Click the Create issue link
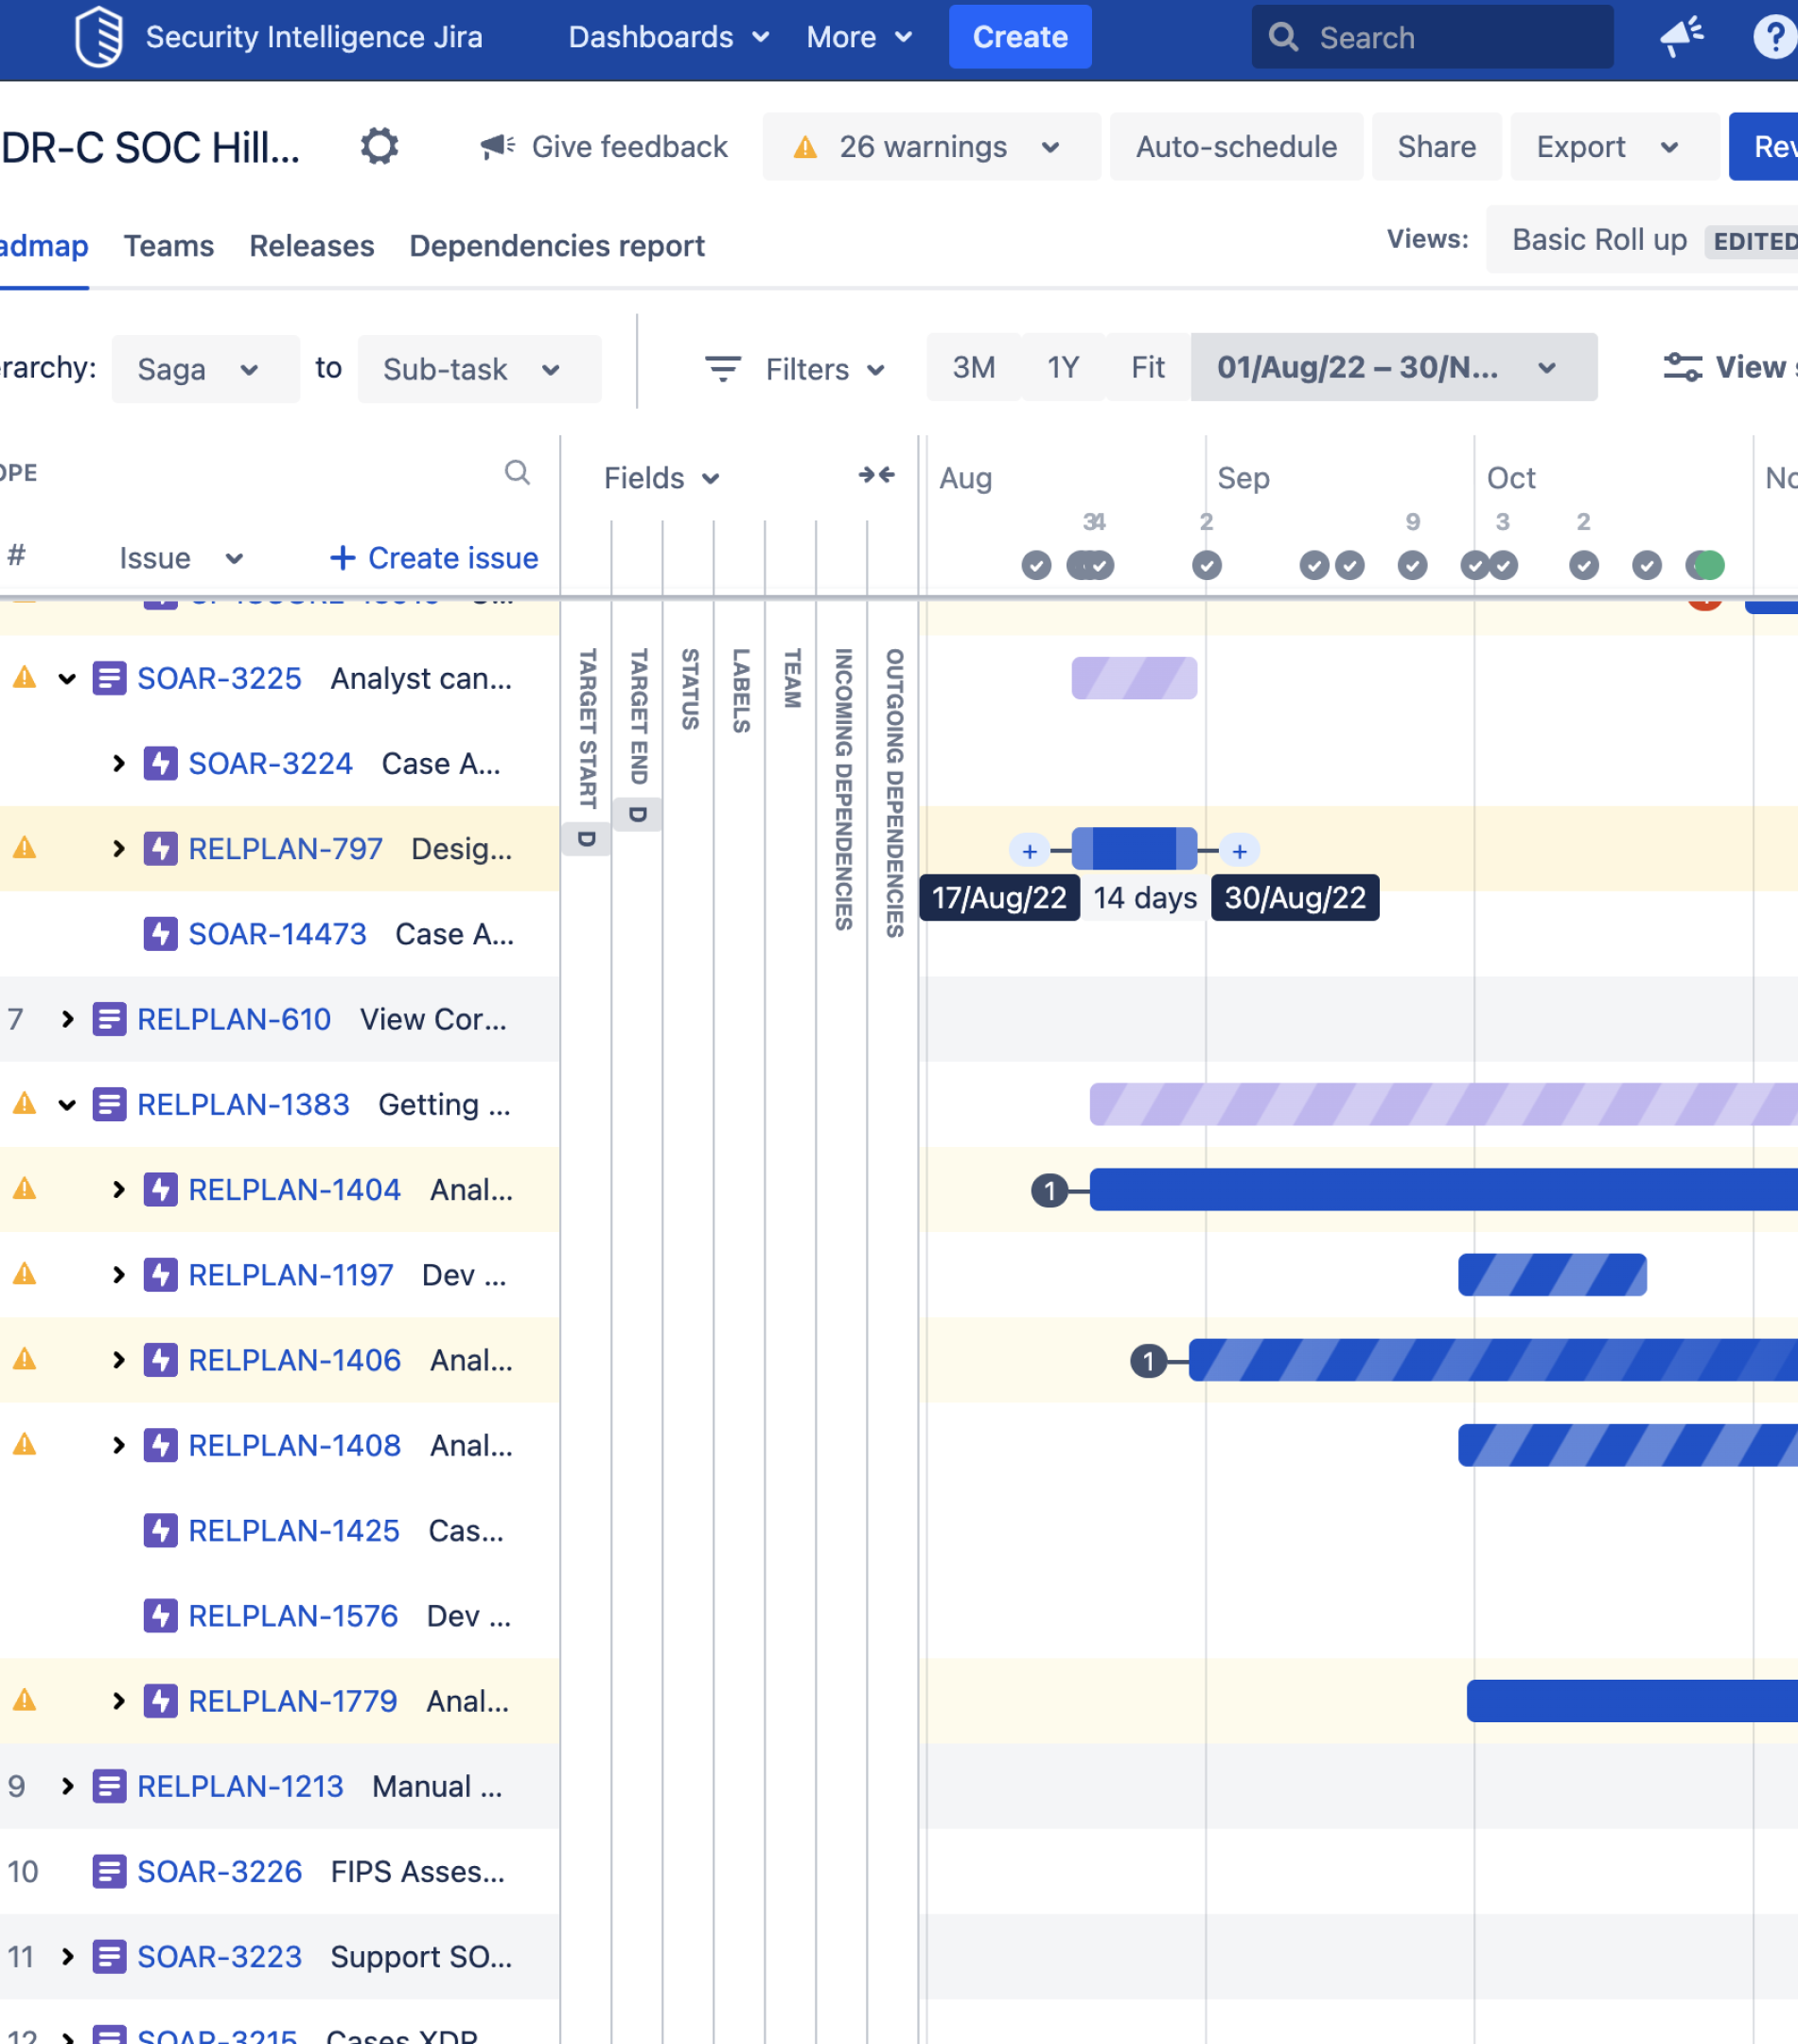1798x2044 pixels. (434, 558)
